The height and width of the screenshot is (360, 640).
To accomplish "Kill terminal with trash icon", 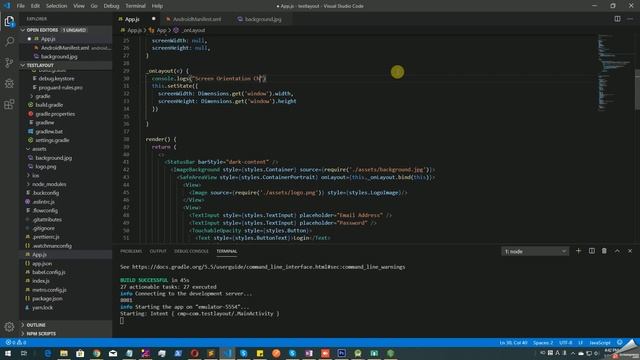I will coord(604,251).
